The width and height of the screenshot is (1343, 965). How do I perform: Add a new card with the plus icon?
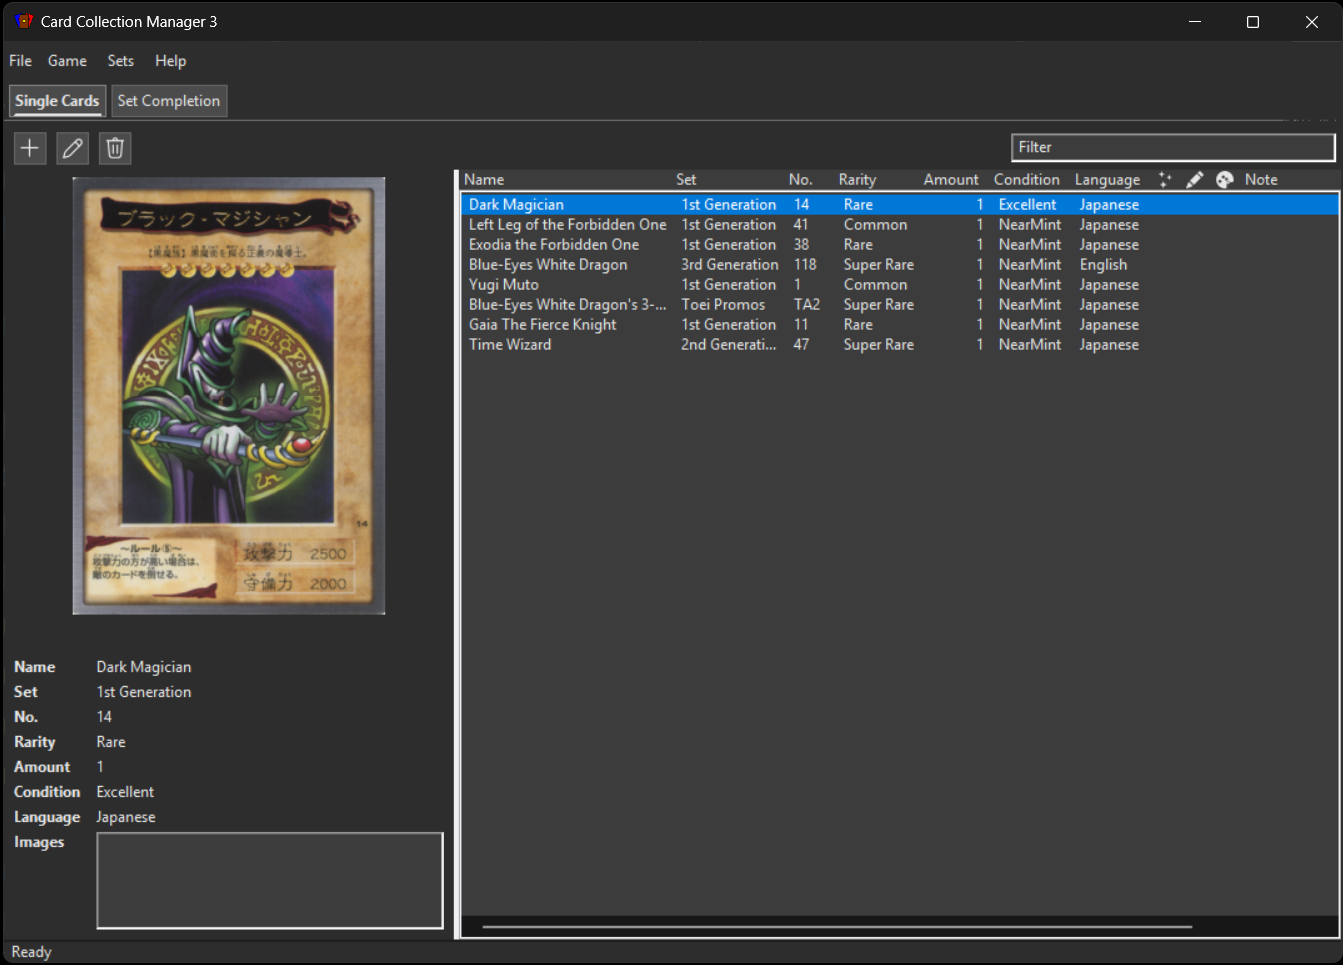pos(30,148)
